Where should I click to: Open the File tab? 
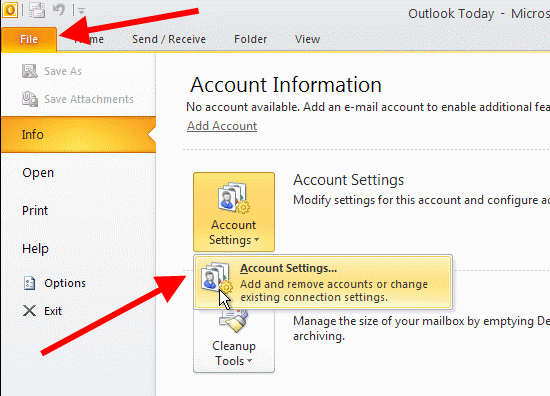pyautogui.click(x=29, y=39)
